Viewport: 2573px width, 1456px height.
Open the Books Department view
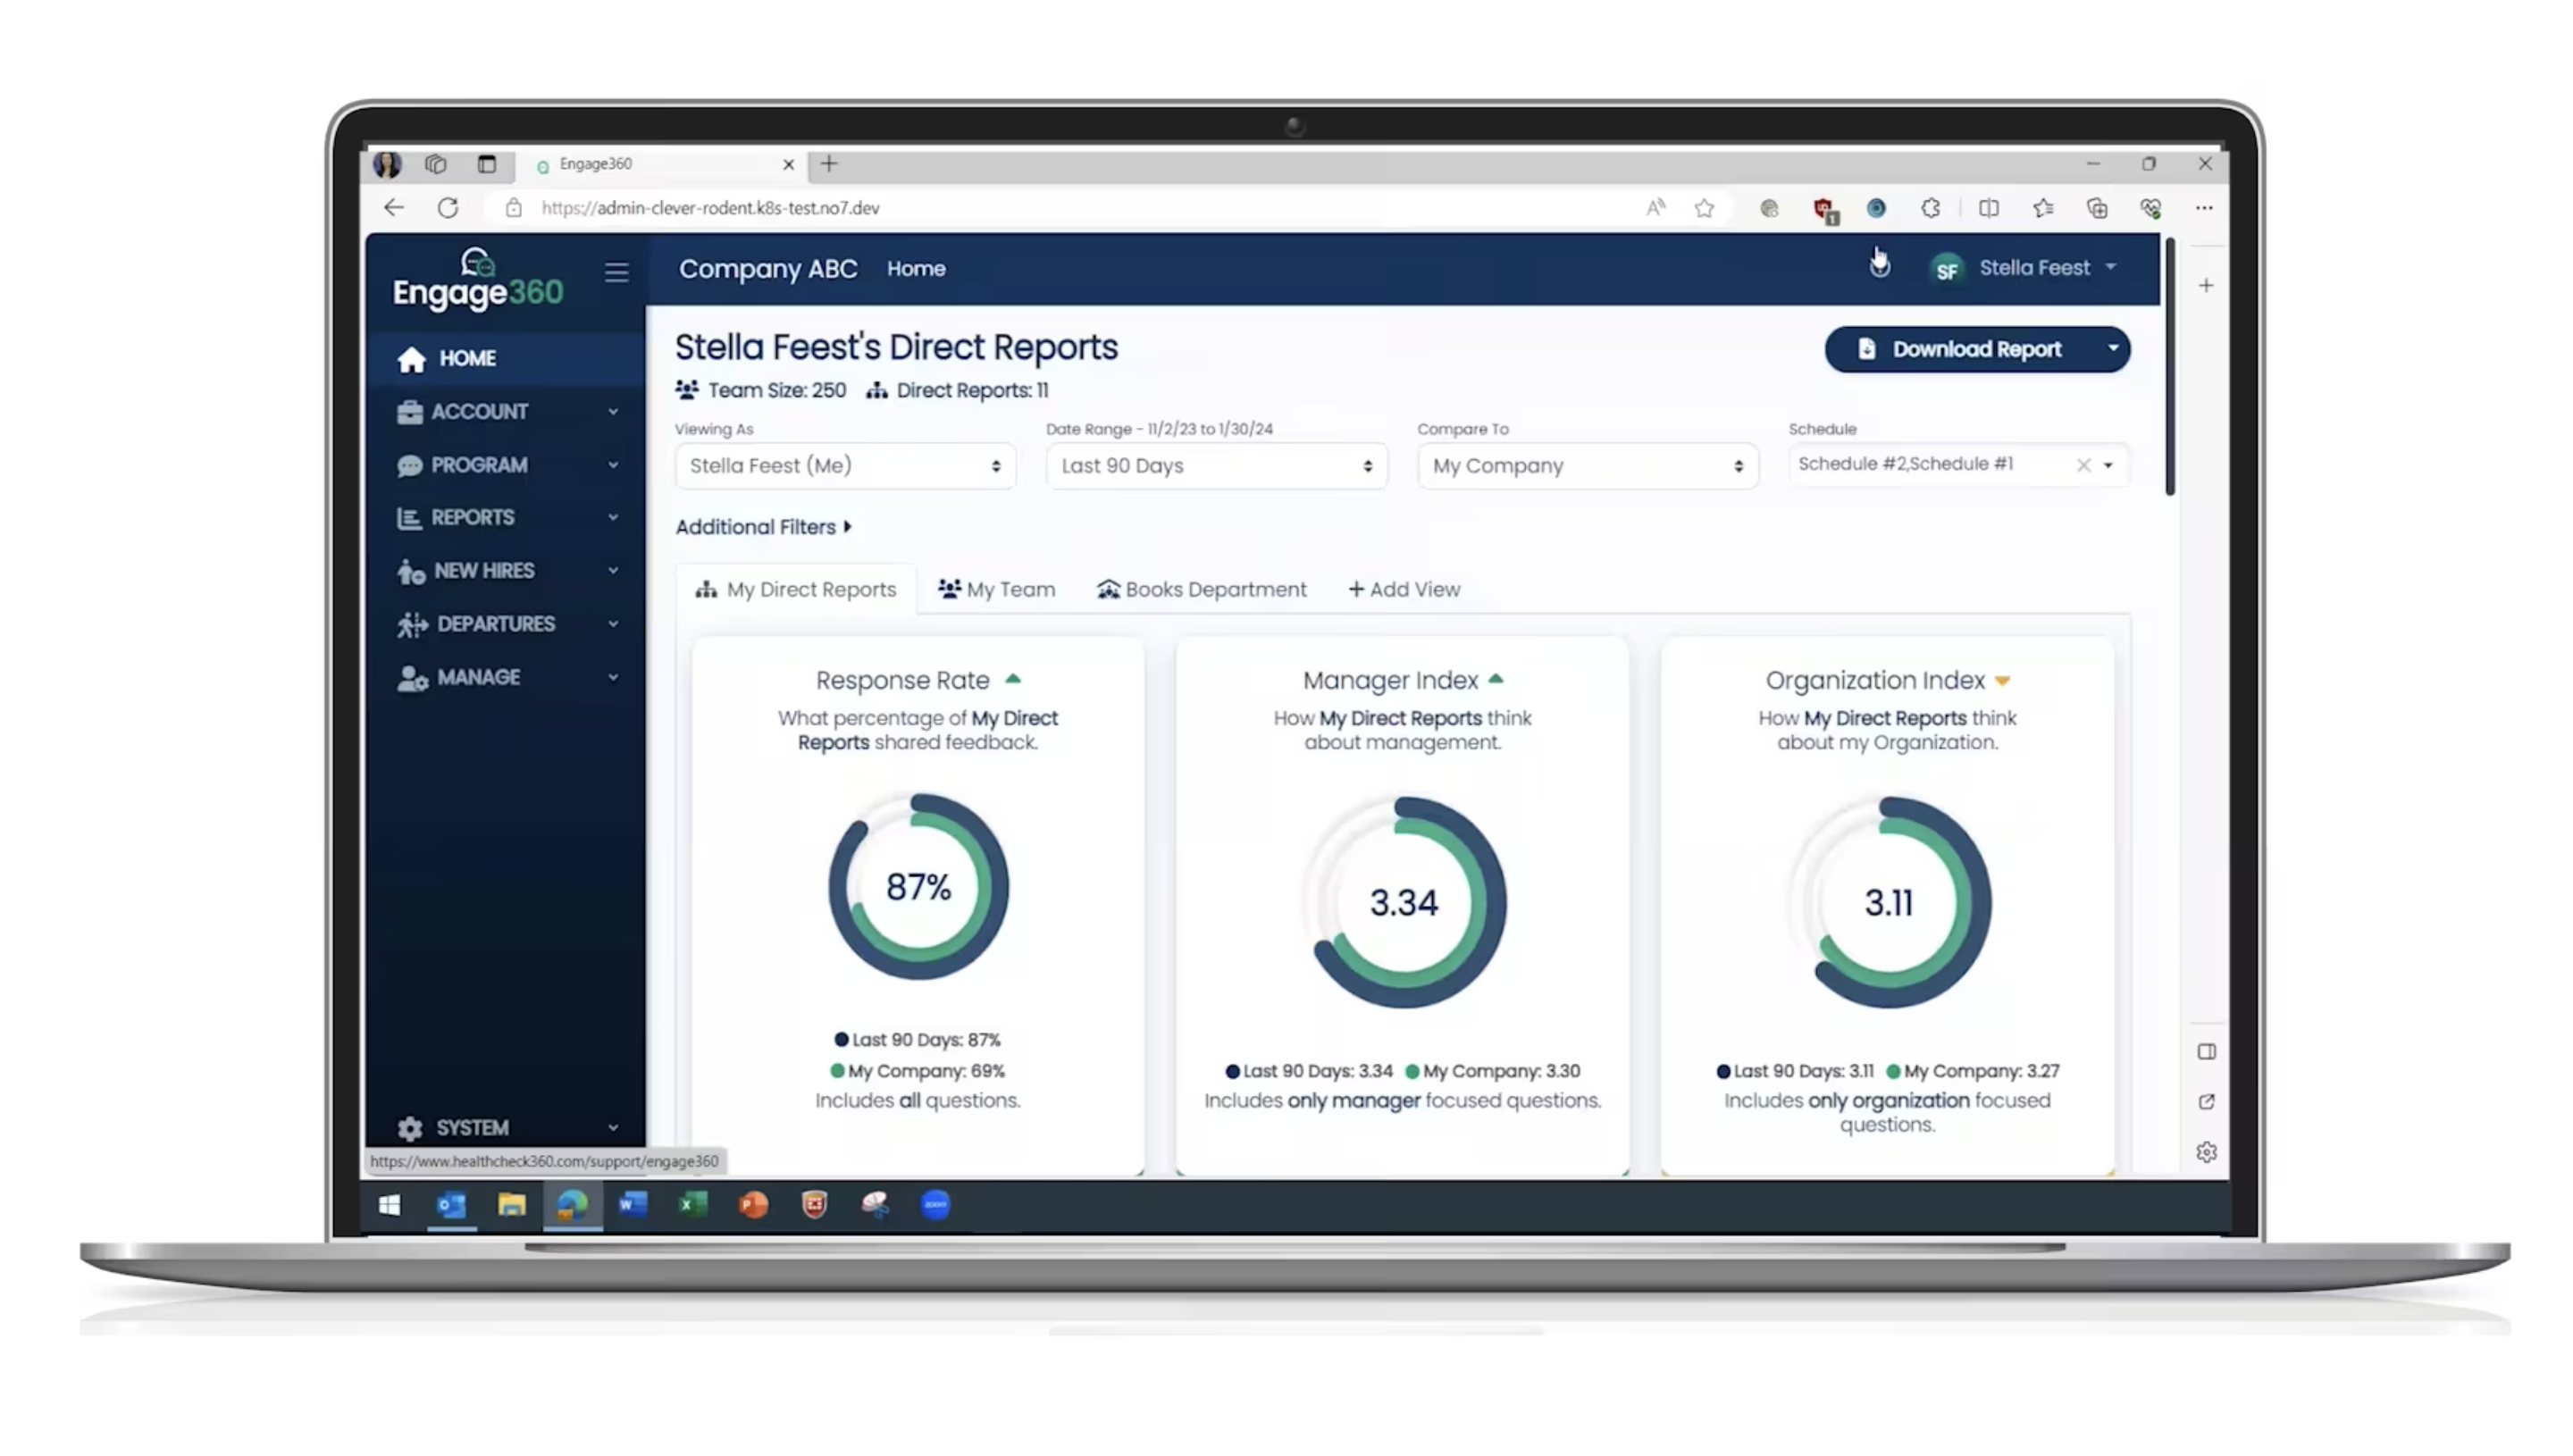coord(1200,589)
